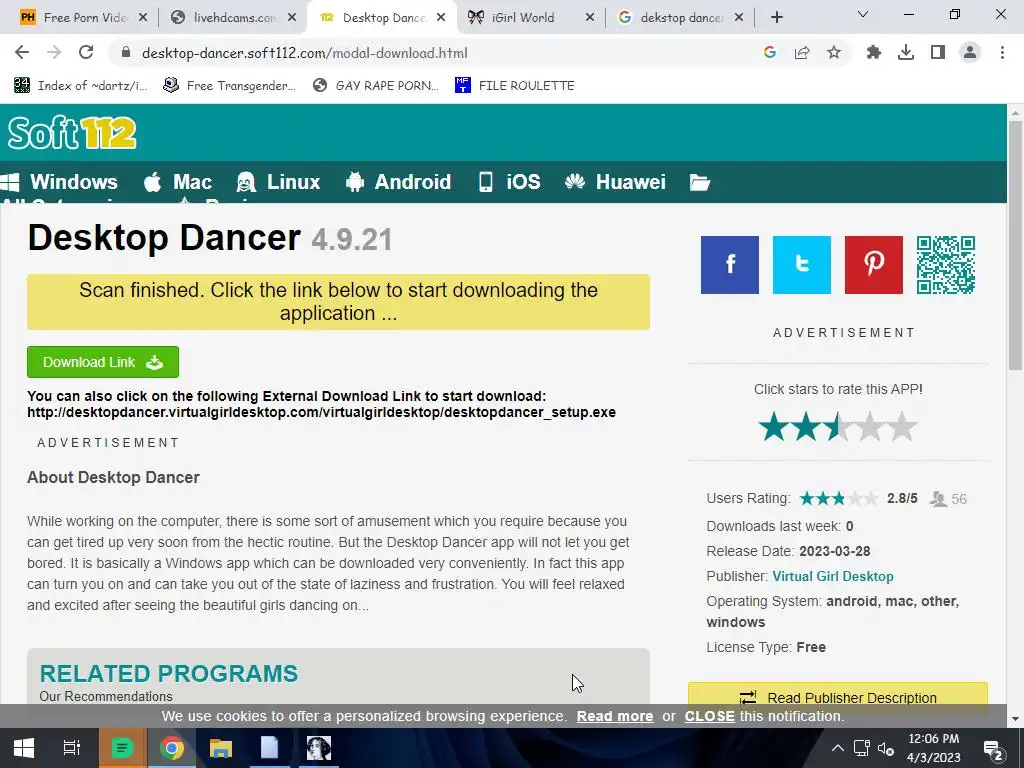Screen dimensions: 1024x768
Task: Bookmark this page with the star icon
Action: (834, 53)
